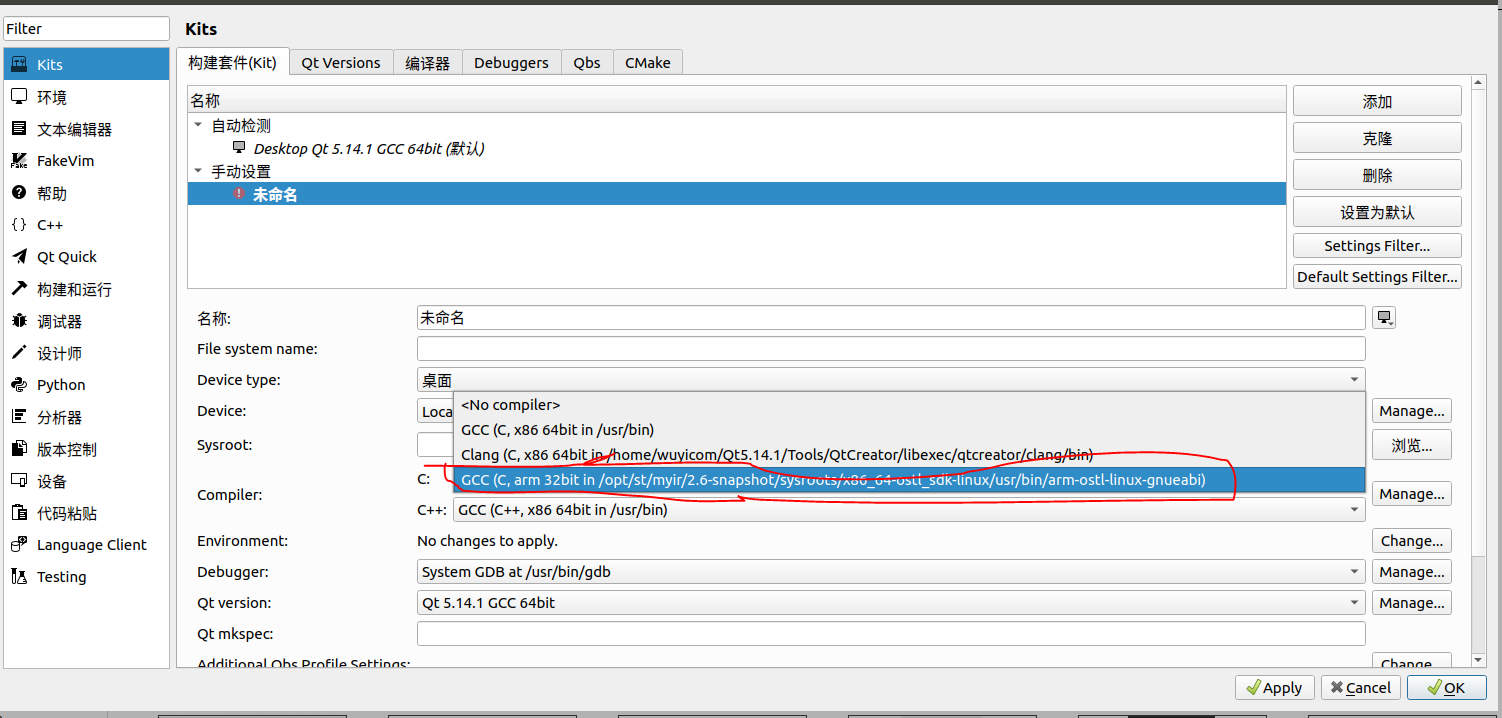
Task: Click the File system name input field
Action: click(x=891, y=349)
